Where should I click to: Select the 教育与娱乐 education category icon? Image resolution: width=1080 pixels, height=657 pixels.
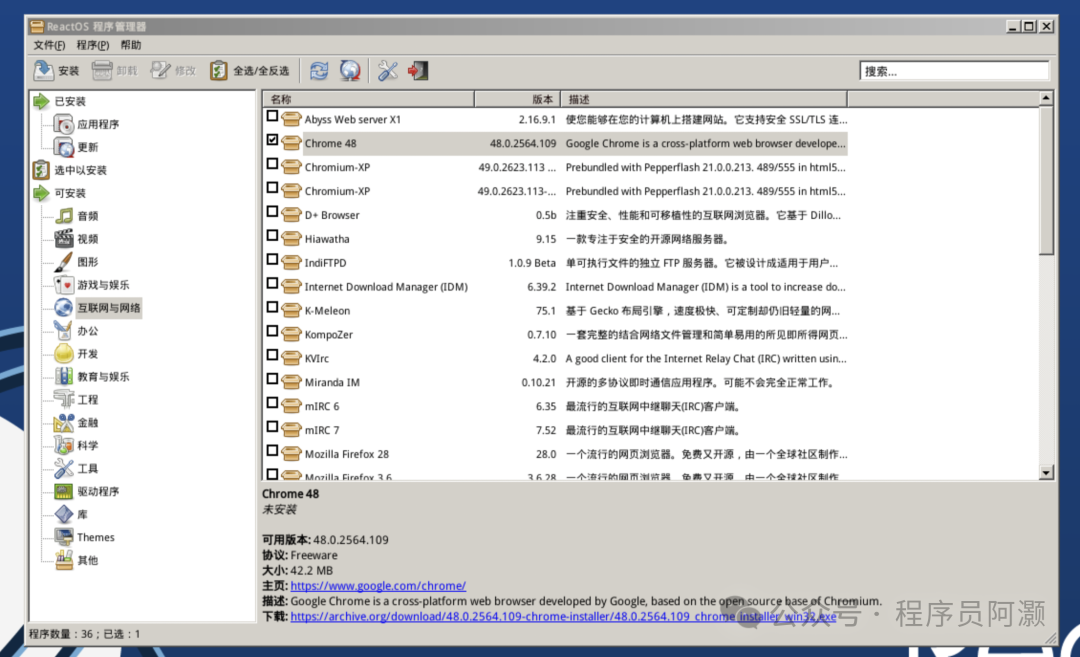[x=64, y=376]
